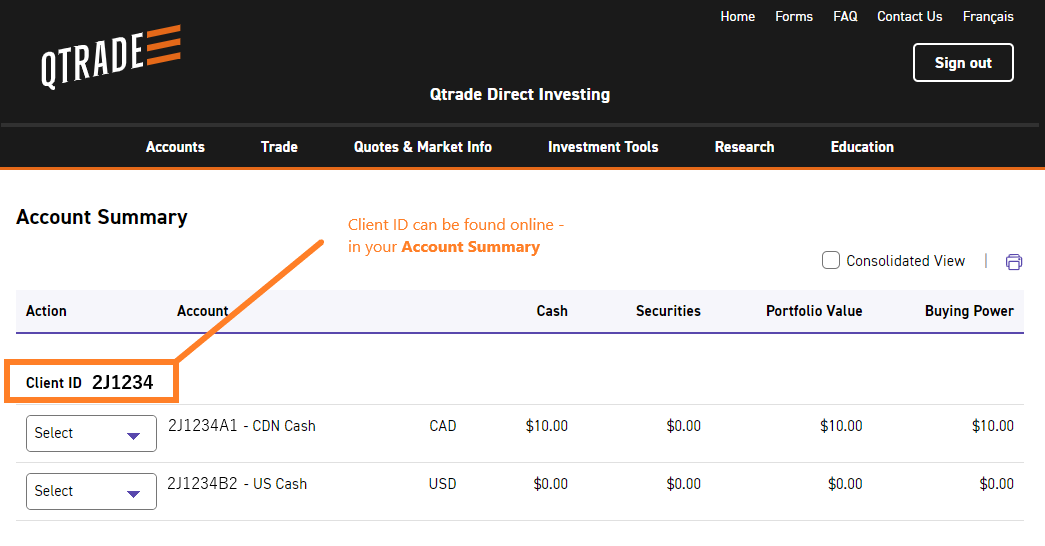
Task: Open the Accounts menu
Action: click(175, 147)
